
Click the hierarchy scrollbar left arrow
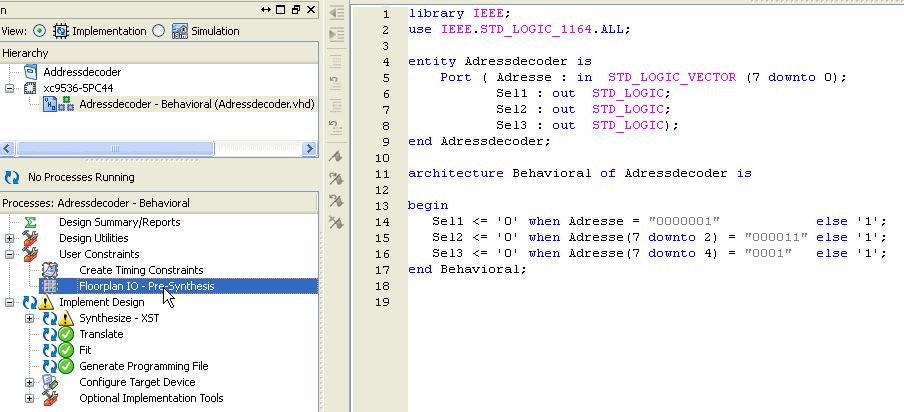[x=7, y=149]
